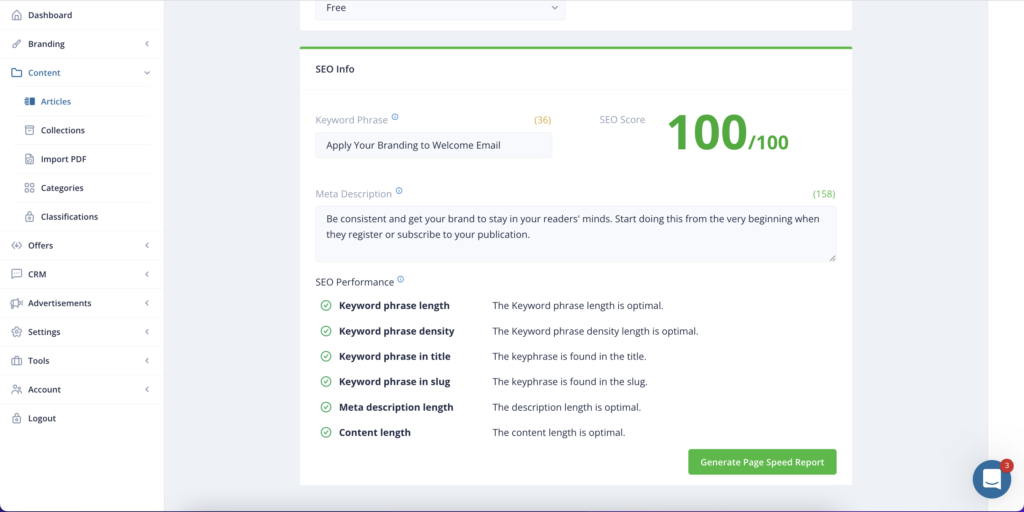Screen dimensions: 1024x512
Task: Click 'The keyphrase is found in the title.'
Action: [x=569, y=357]
